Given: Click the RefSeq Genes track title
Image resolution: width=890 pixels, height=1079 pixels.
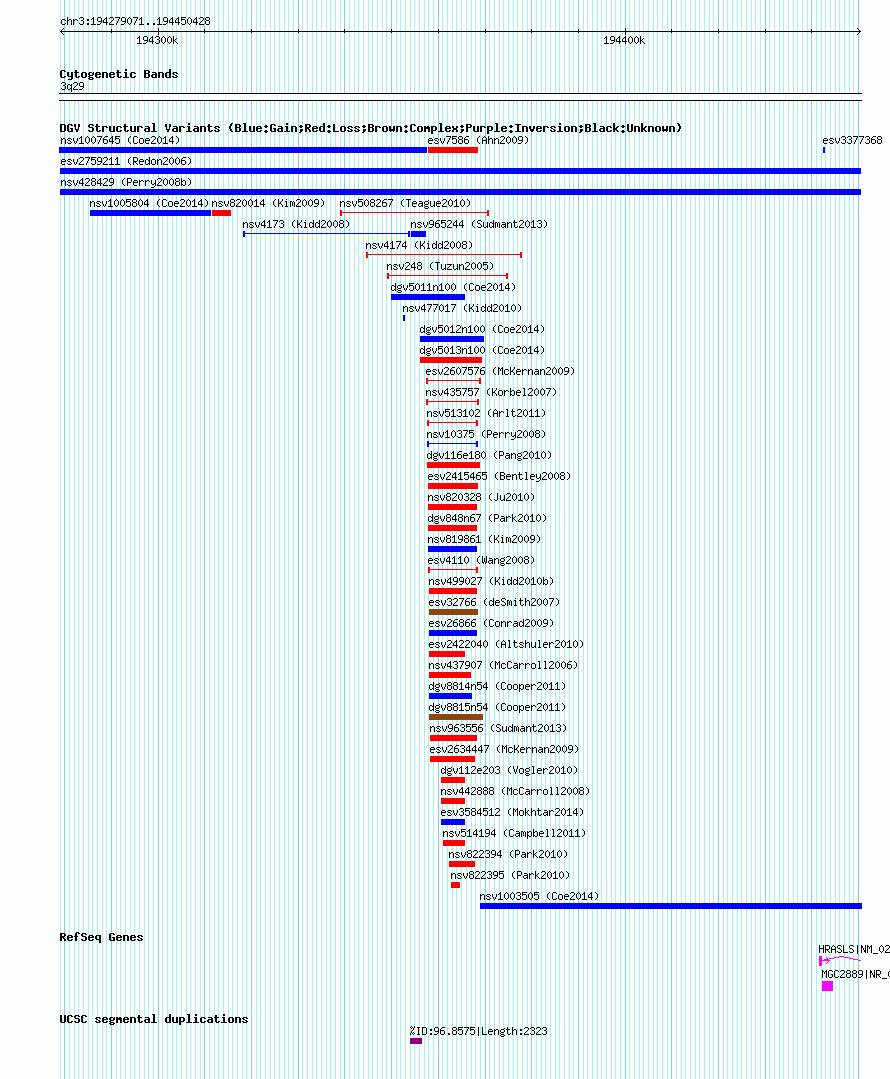Looking at the screenshot, I should 101,937.
